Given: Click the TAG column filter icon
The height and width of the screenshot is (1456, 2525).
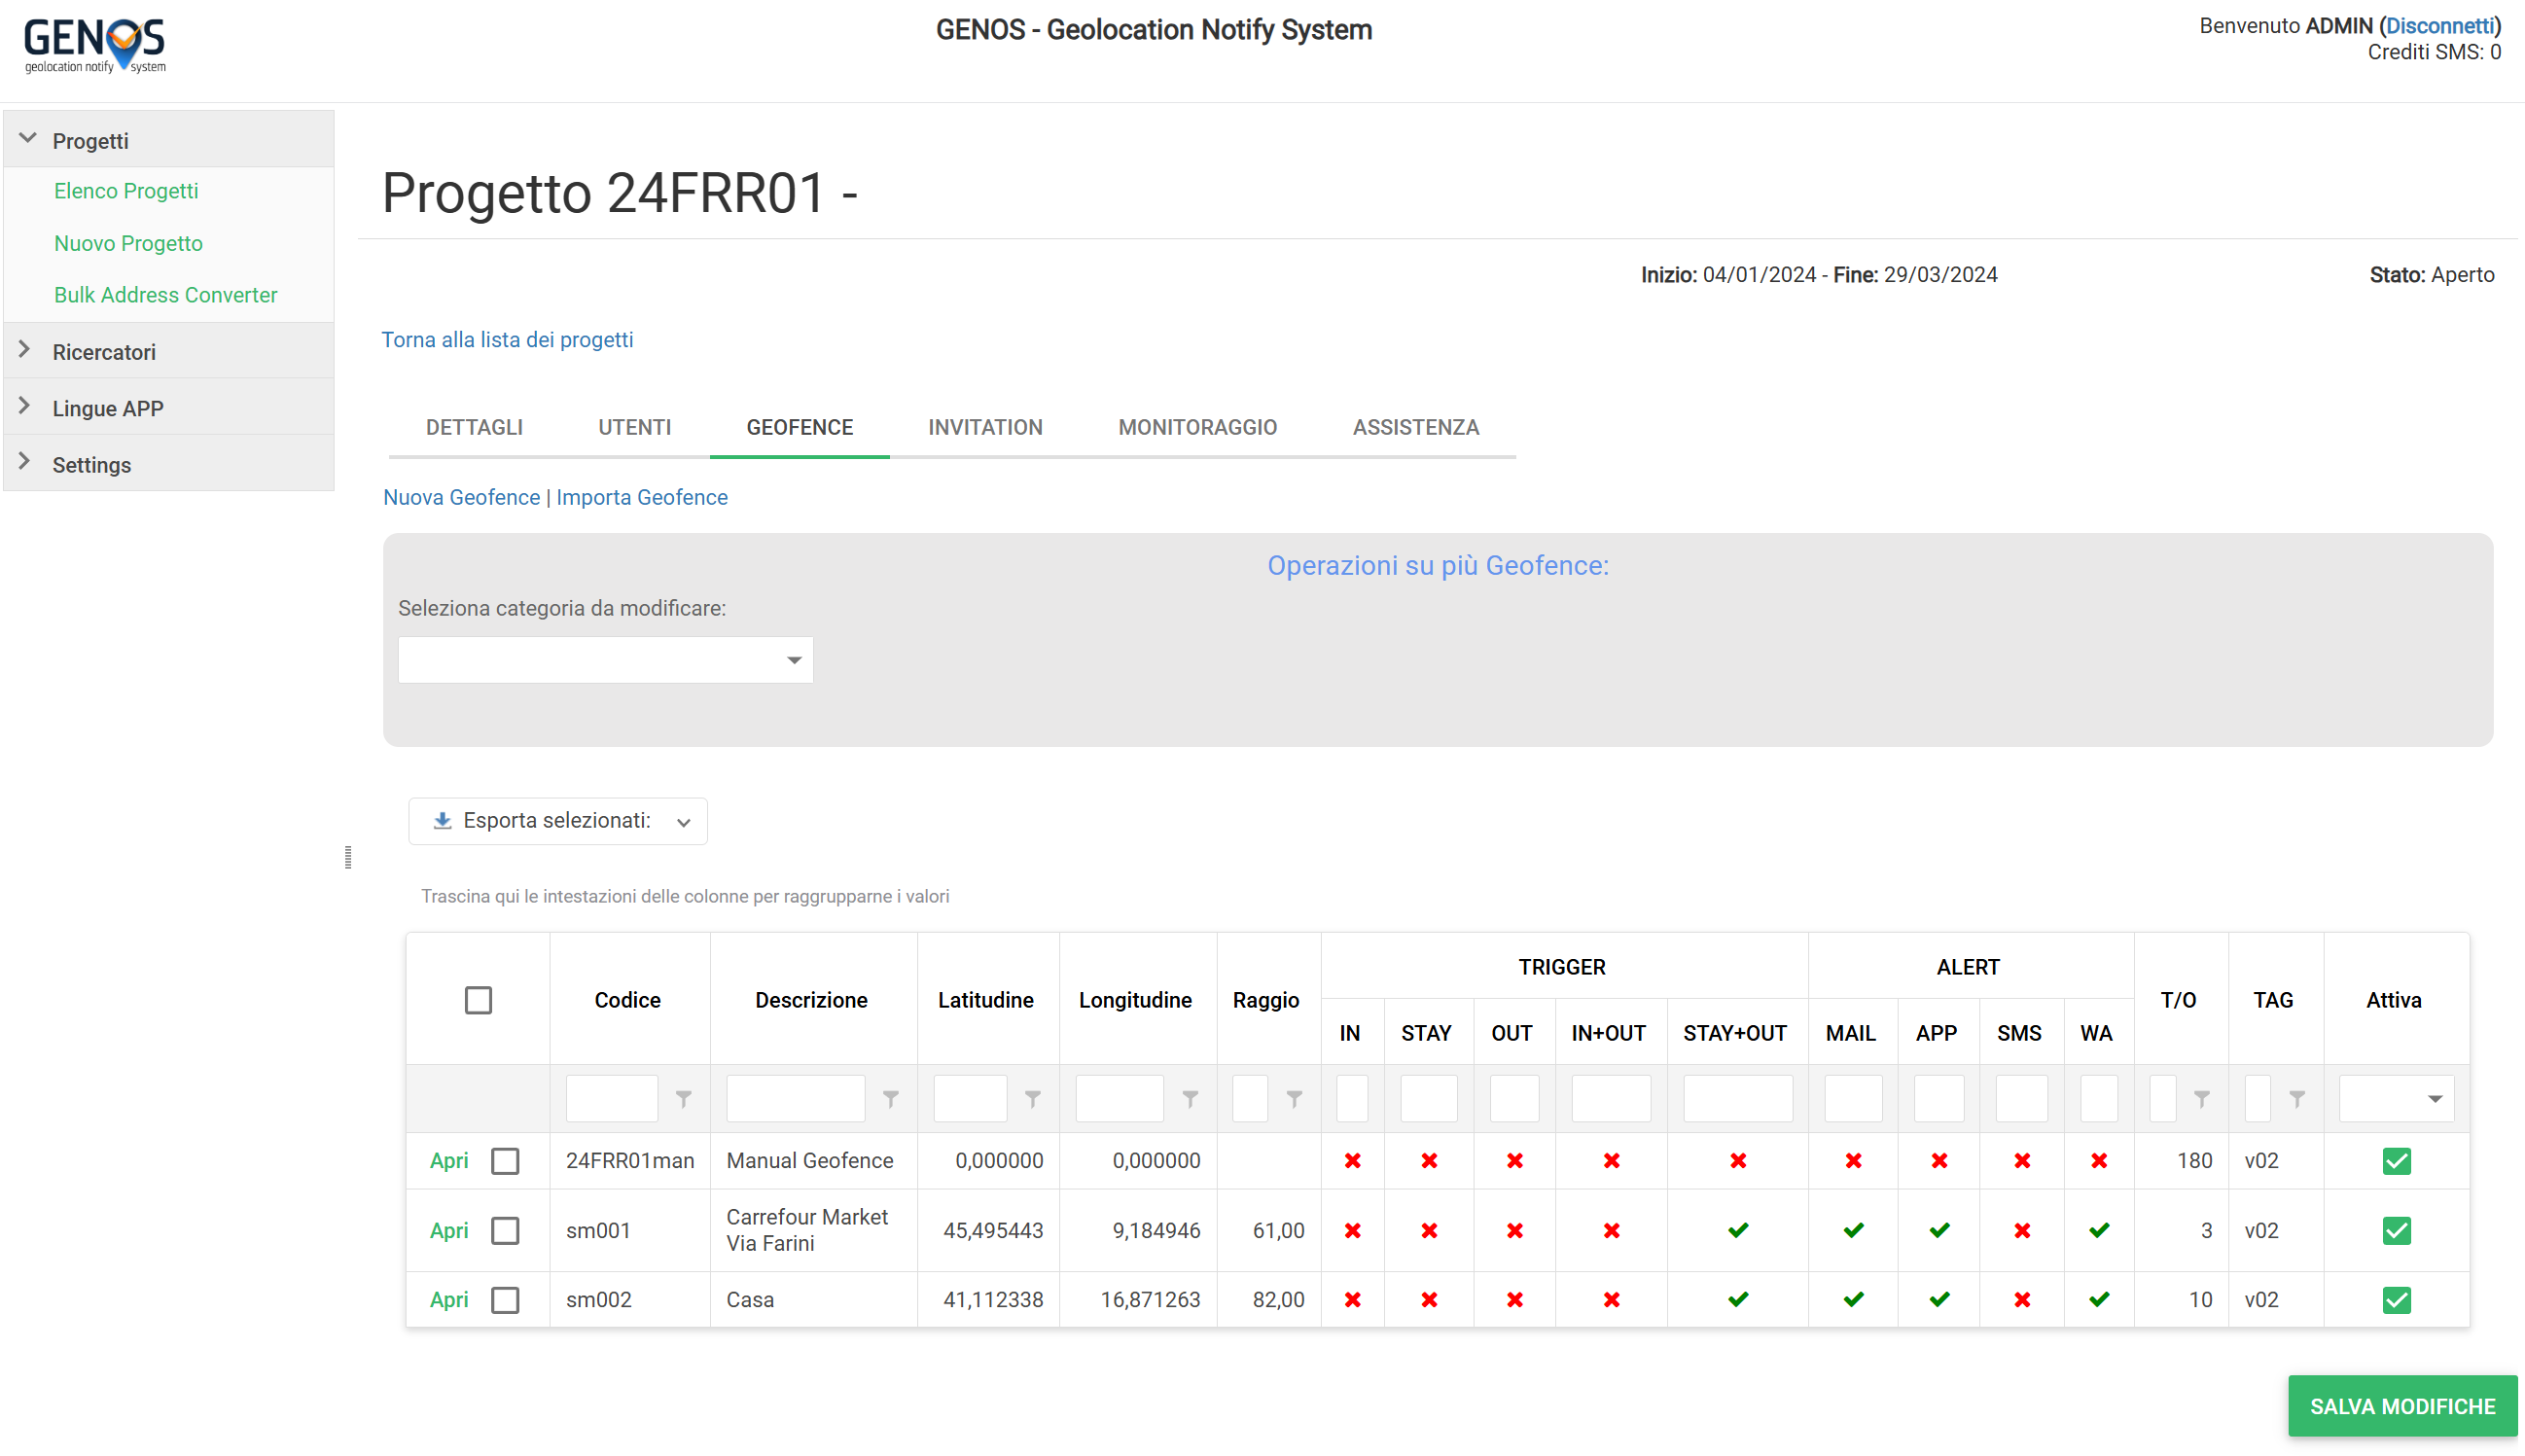Looking at the screenshot, I should click(x=2298, y=1099).
